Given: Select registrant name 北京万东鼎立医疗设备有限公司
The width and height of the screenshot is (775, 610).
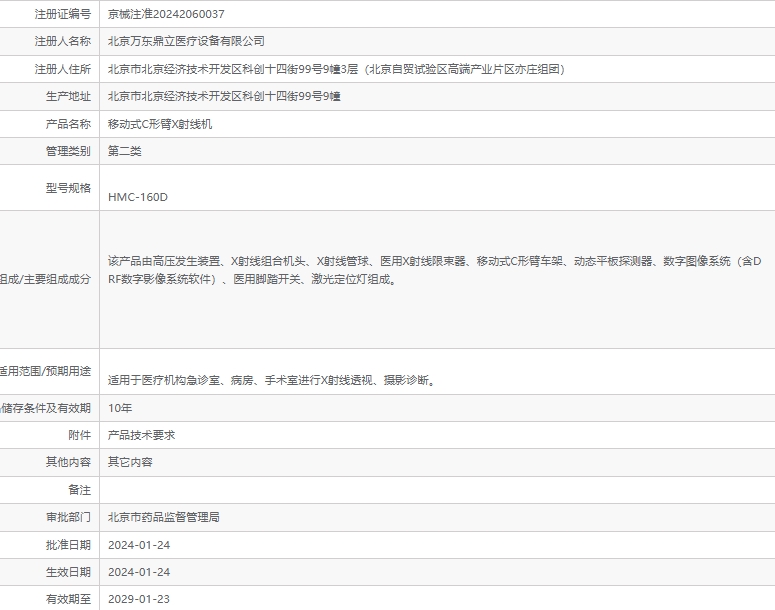Looking at the screenshot, I should [x=186, y=42].
